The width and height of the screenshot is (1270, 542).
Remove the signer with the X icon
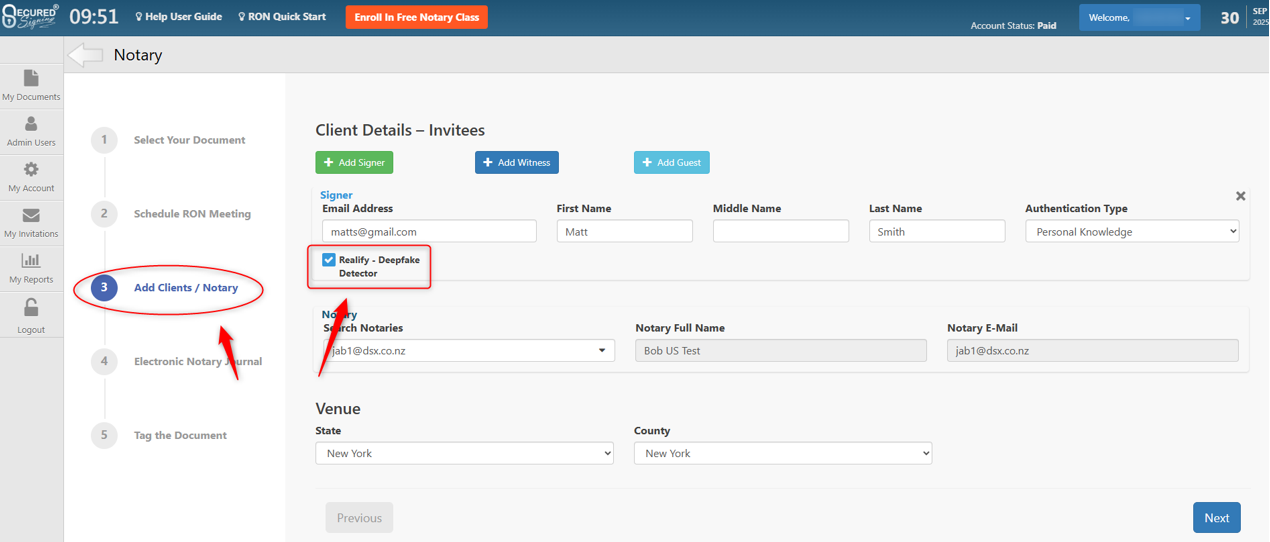click(1240, 196)
